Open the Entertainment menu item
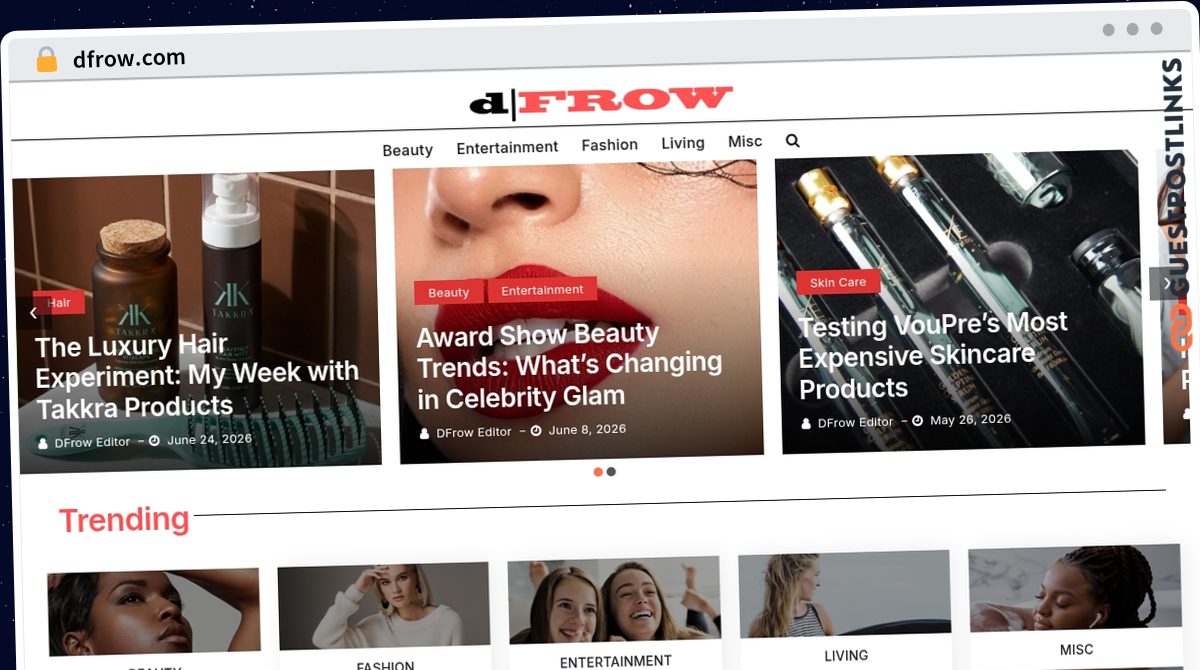This screenshot has width=1200, height=670. (507, 147)
